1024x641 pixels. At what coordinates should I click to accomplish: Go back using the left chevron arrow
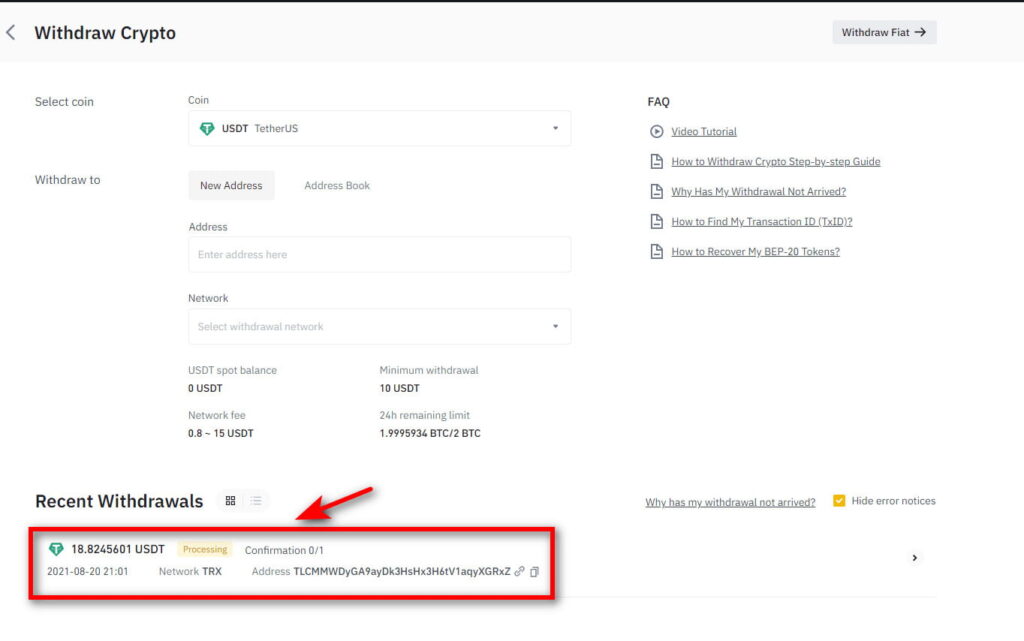click(x=10, y=33)
